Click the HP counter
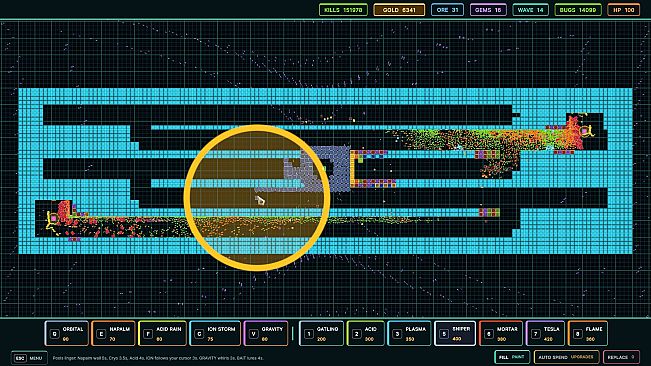Image resolution: width=651 pixels, height=366 pixels. click(624, 10)
